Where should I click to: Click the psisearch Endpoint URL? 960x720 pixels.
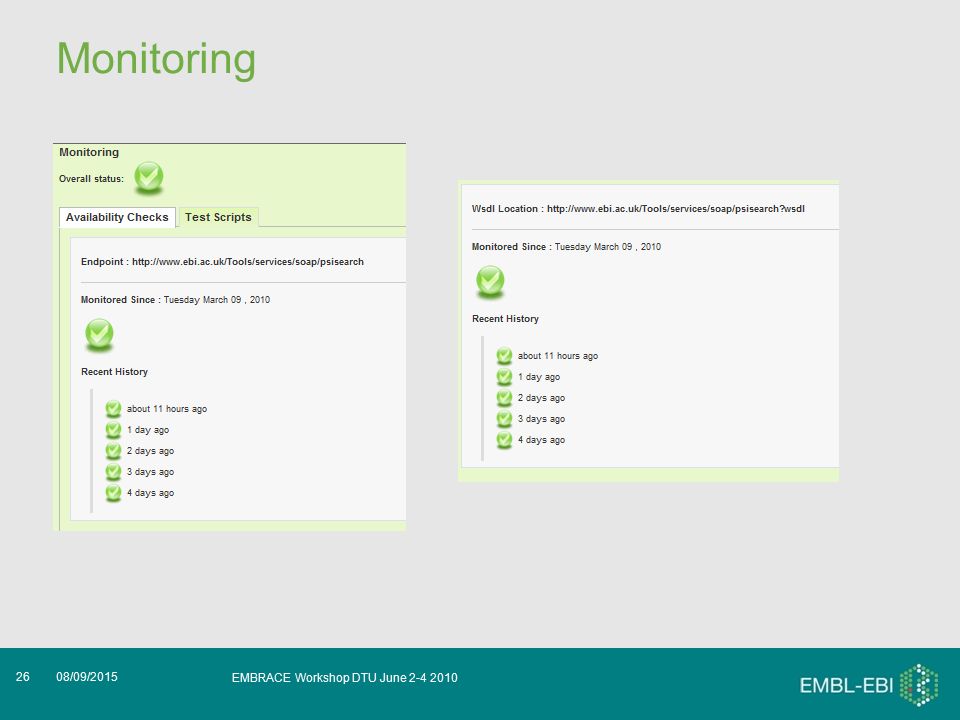point(248,261)
